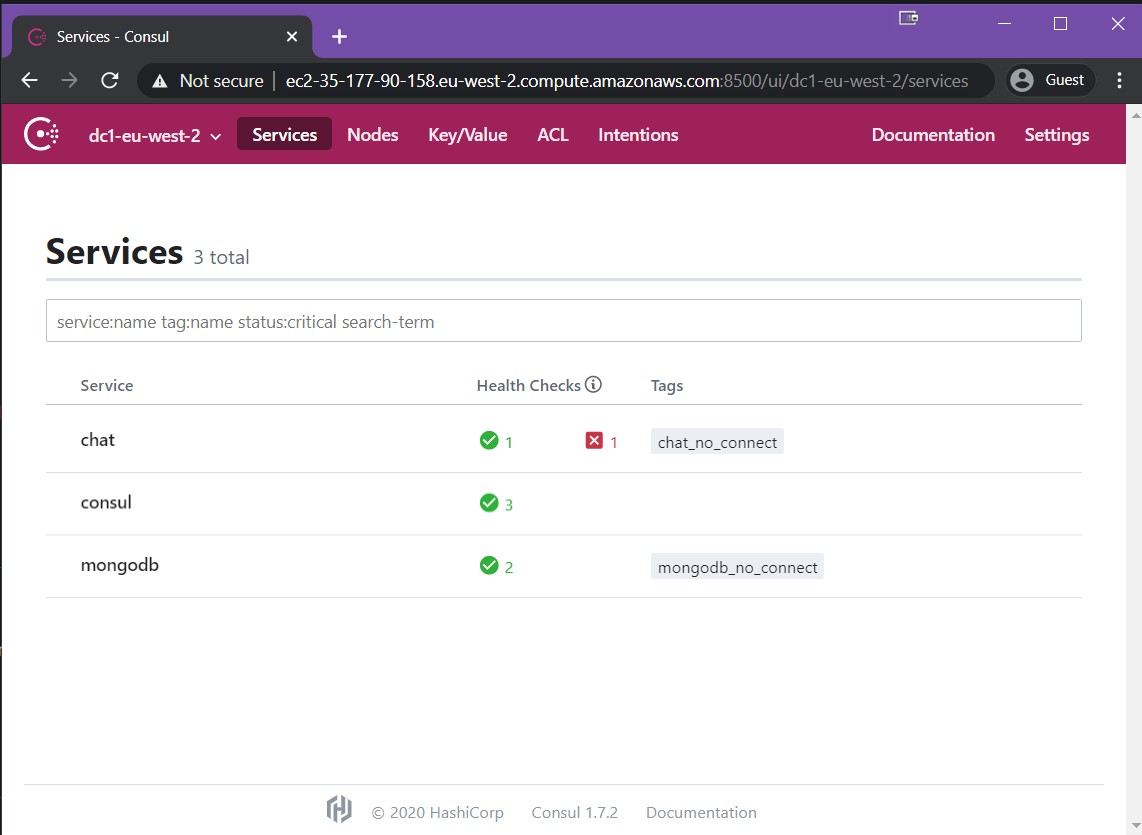The height and width of the screenshot is (835, 1142).
Task: Click the page scrollbar down arrow
Action: (x=1135, y=826)
